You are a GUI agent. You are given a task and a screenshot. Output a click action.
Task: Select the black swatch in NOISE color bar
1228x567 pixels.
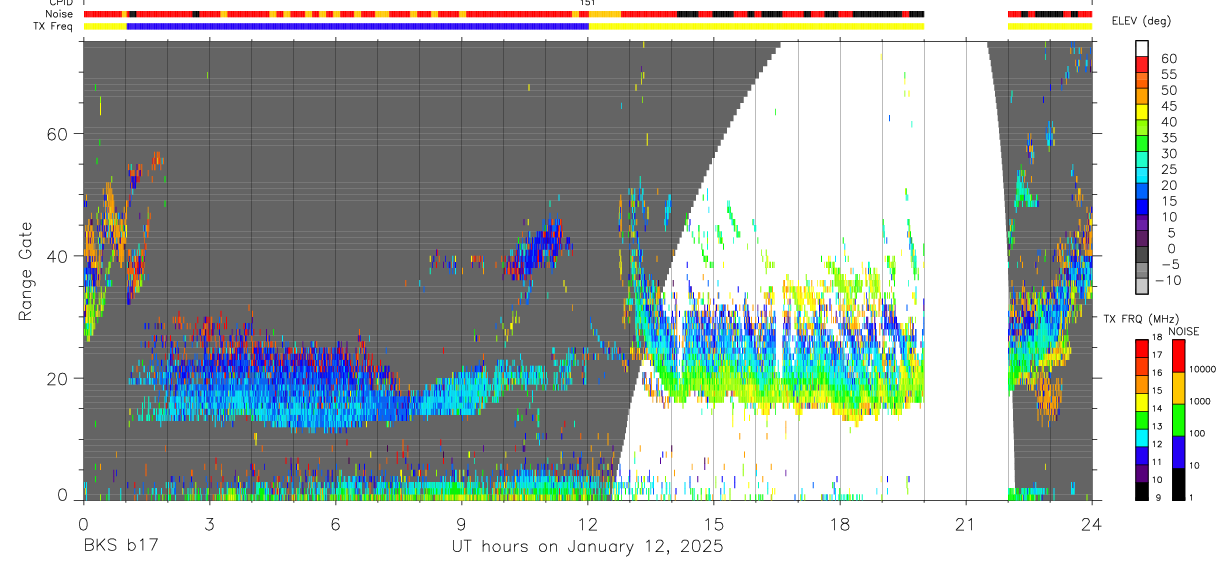click(x=1177, y=482)
